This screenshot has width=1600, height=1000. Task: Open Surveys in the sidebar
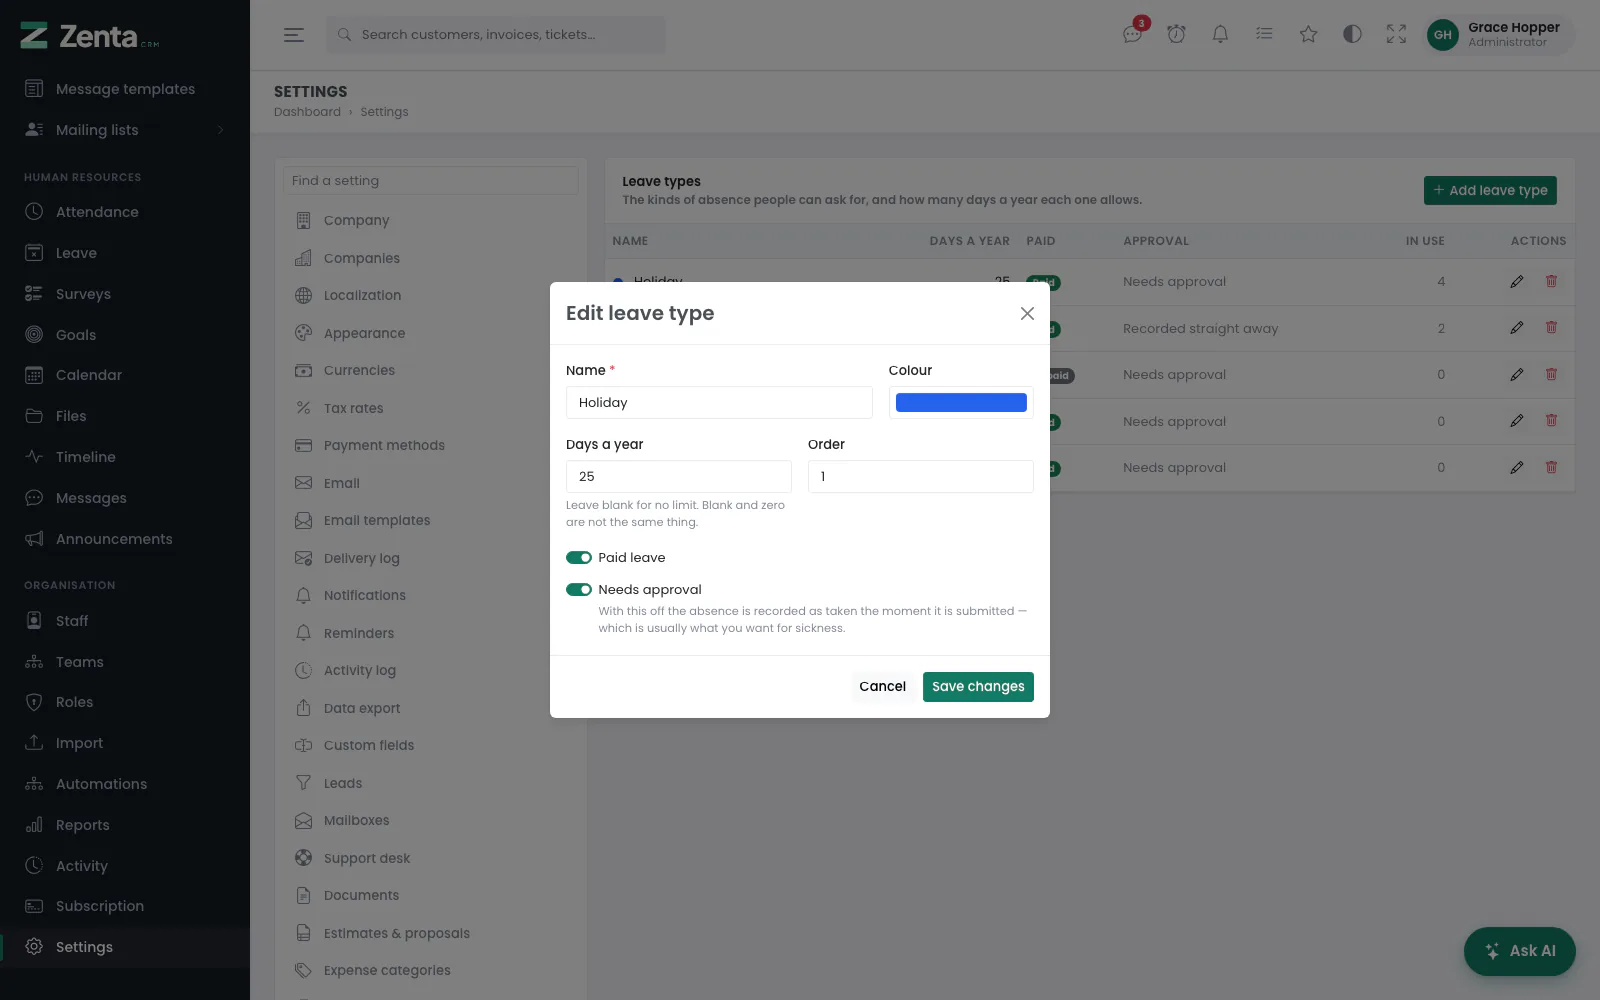point(125,294)
